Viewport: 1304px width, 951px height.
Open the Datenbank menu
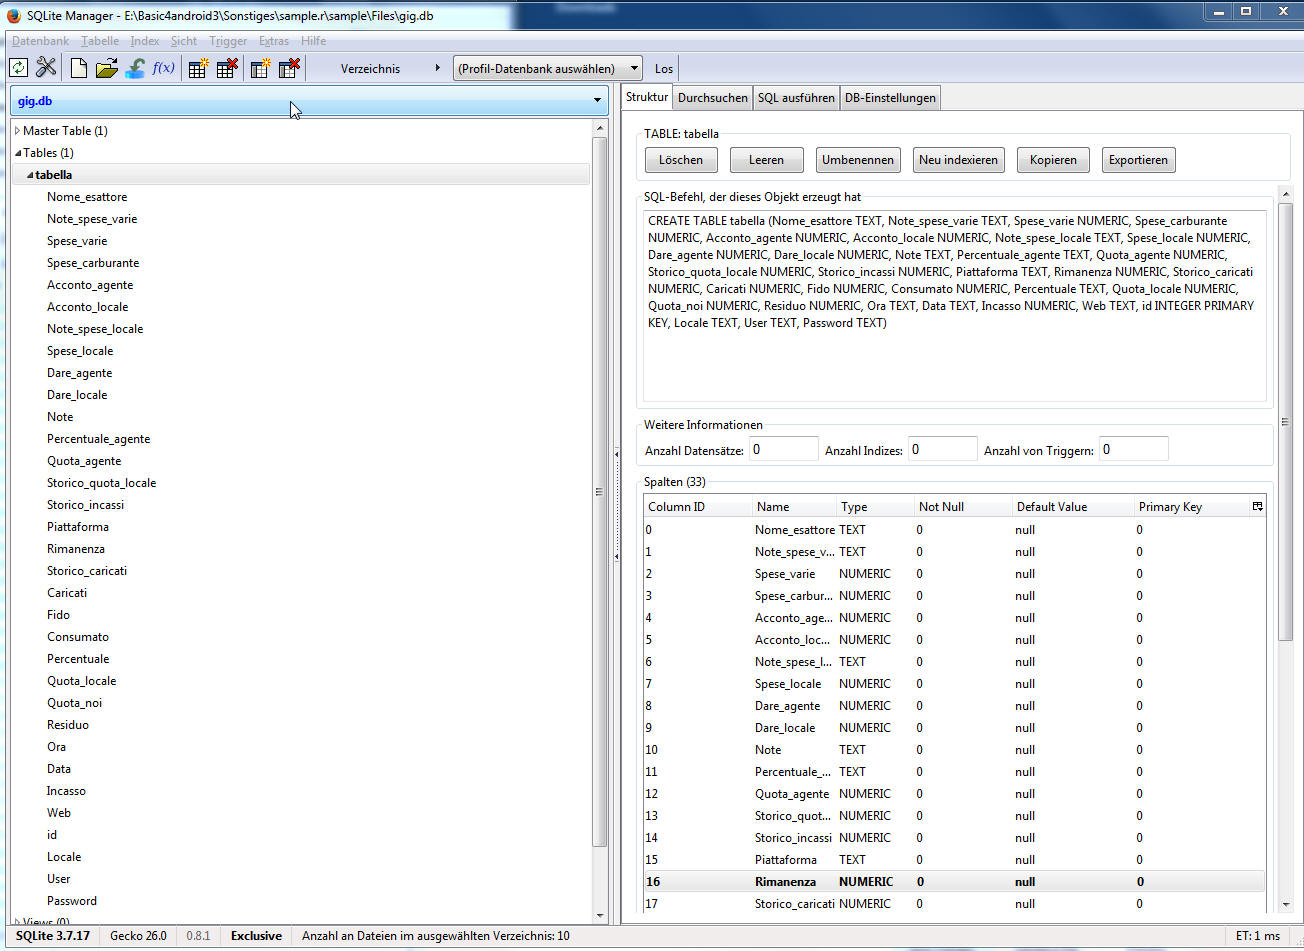point(41,41)
